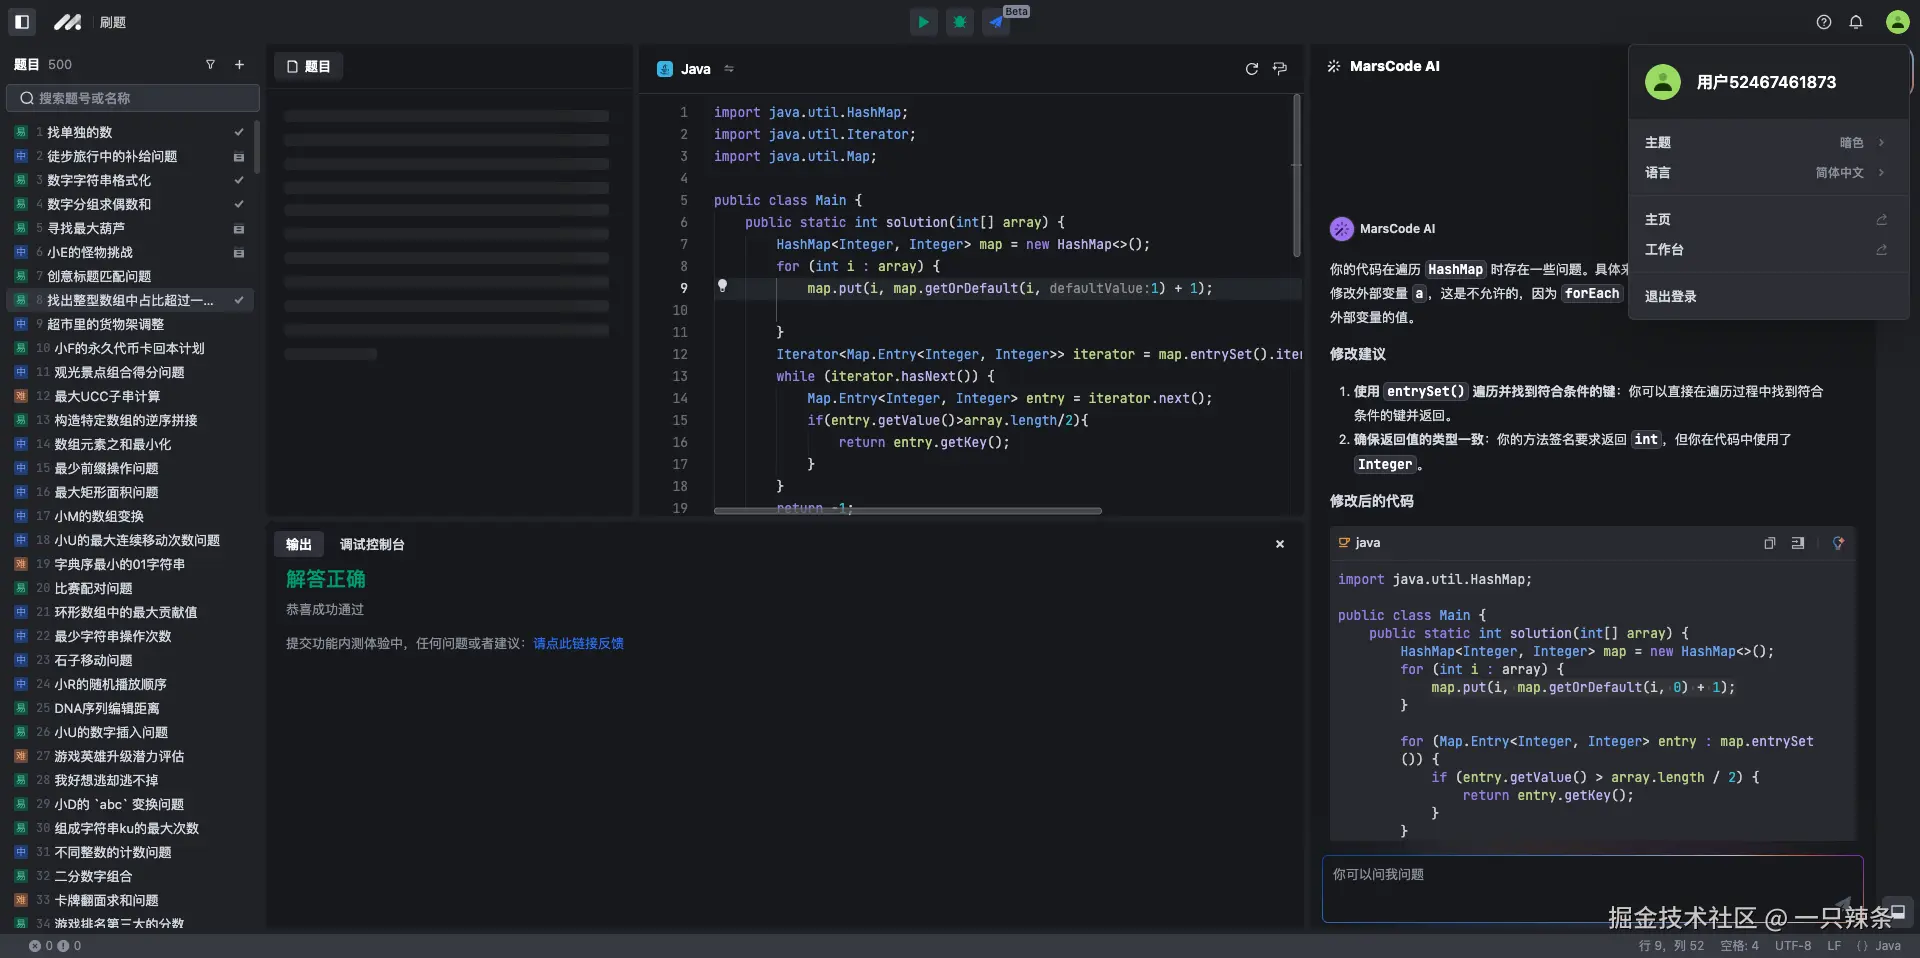Screen dimensions: 1920x958
Task: Toggle the left sidebar panel
Action: point(22,22)
